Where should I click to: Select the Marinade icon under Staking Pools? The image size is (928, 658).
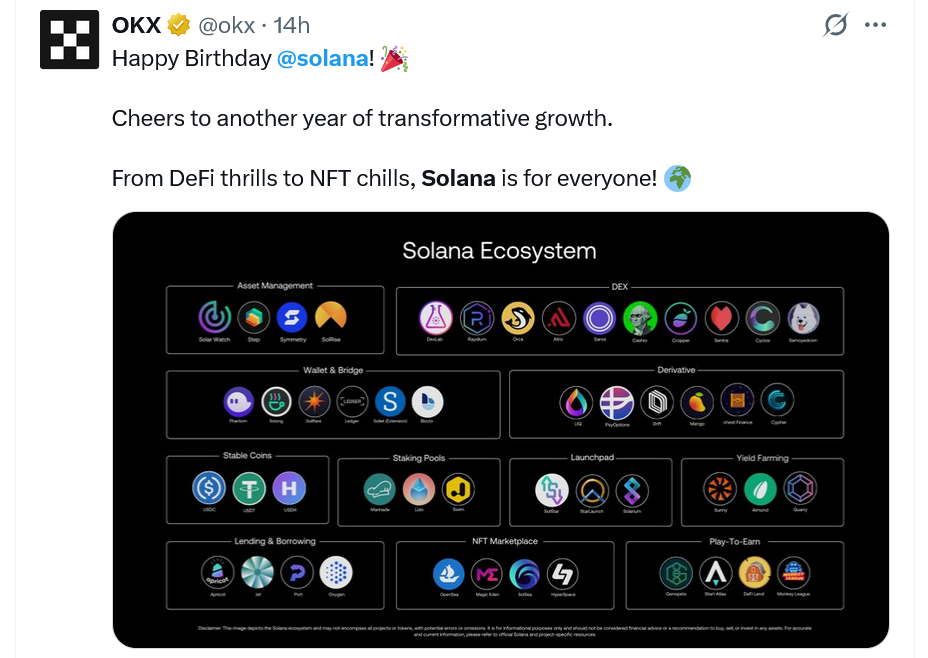pyautogui.click(x=380, y=487)
